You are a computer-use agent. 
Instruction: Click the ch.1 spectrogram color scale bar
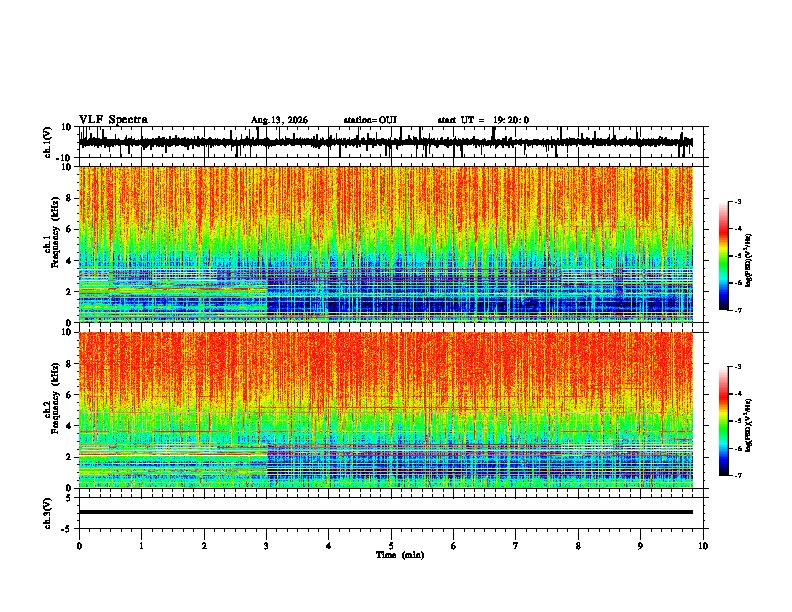tap(724, 256)
